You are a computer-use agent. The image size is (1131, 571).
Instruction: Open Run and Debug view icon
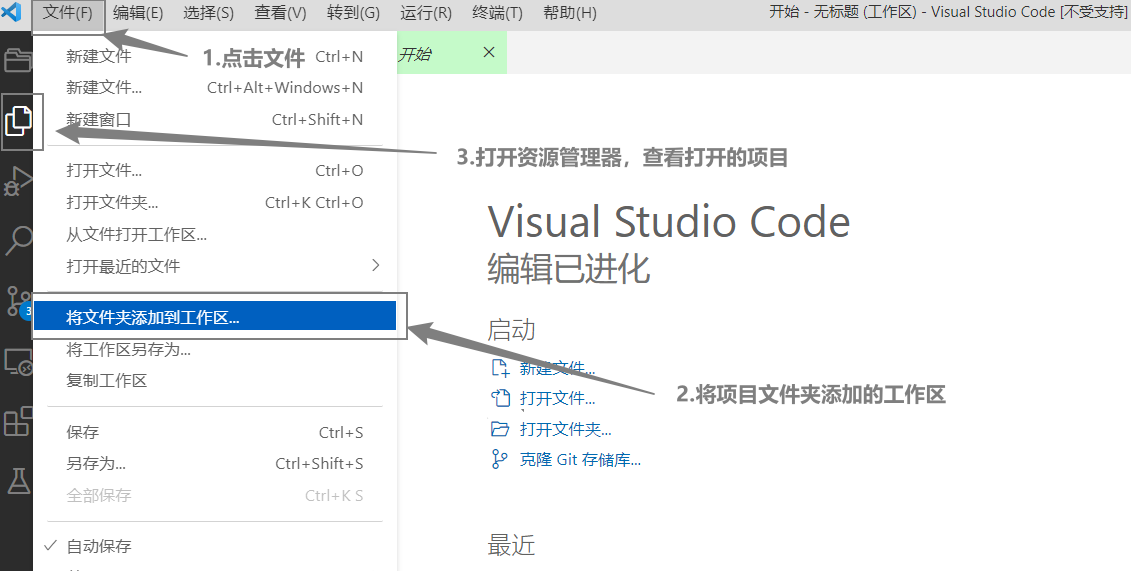point(18,181)
